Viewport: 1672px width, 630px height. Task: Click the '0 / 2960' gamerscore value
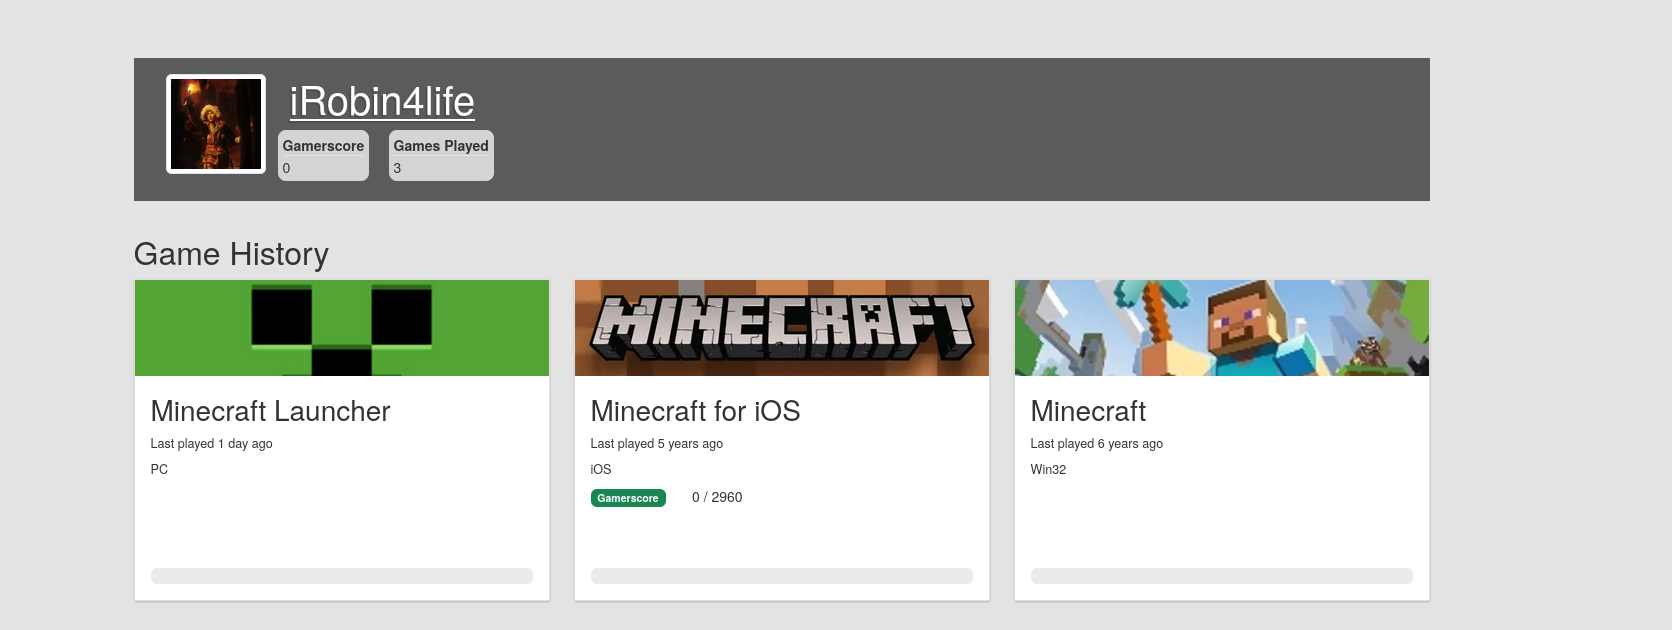[717, 497]
